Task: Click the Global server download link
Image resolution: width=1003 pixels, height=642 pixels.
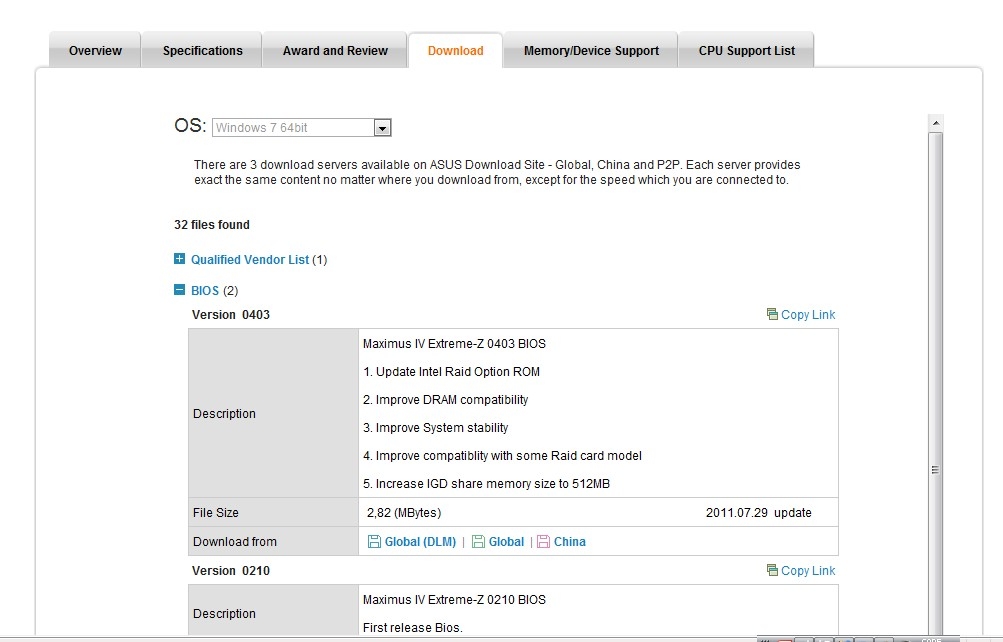Action: [506, 542]
